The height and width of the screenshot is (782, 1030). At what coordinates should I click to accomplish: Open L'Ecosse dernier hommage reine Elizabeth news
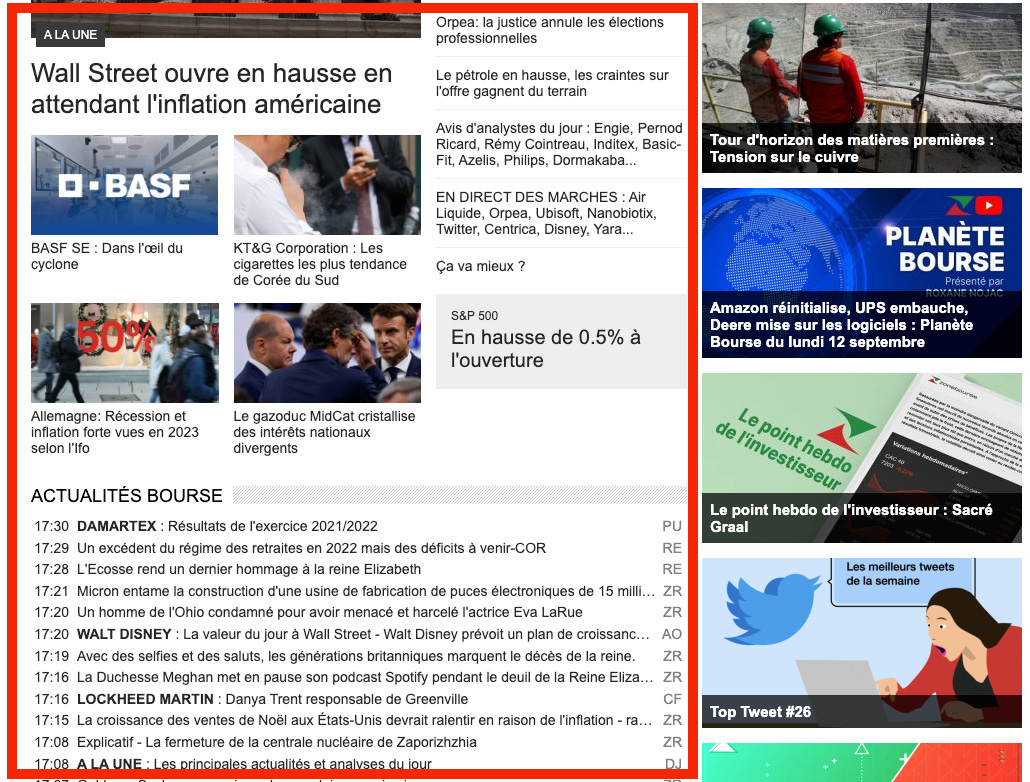pos(249,569)
